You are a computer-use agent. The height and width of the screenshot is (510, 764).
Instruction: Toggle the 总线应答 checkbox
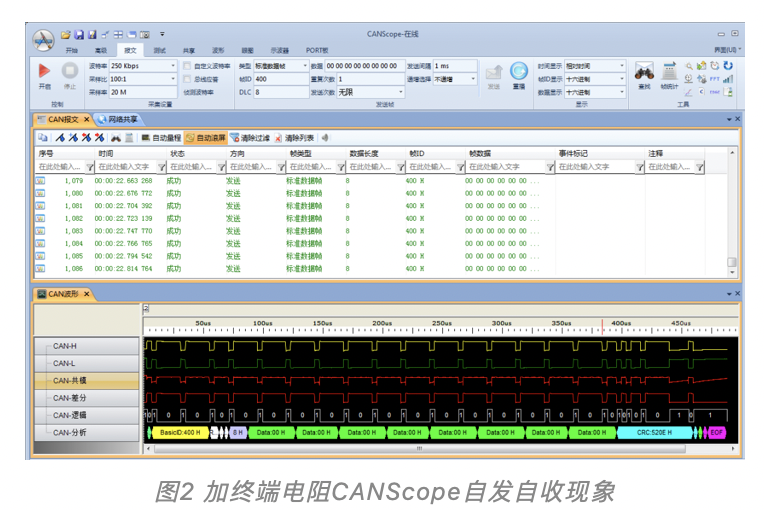pyautogui.click(x=187, y=79)
